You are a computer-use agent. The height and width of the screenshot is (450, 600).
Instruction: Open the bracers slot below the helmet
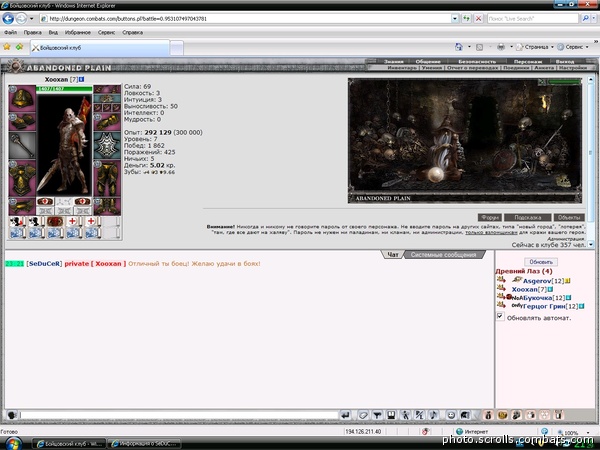tap(22, 122)
